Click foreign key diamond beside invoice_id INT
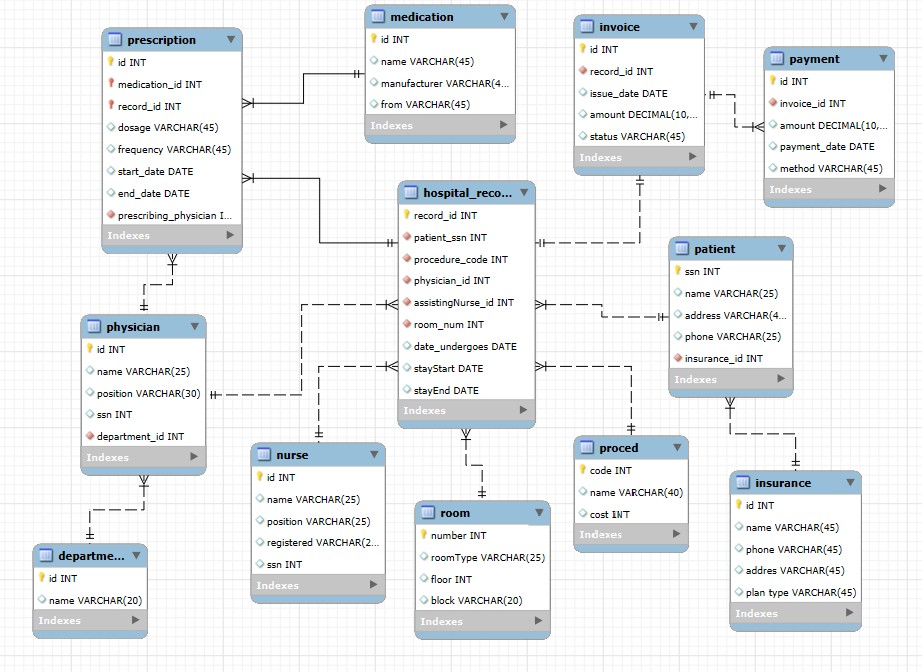Viewport: 922px width, 672px height. pyautogui.click(x=773, y=102)
